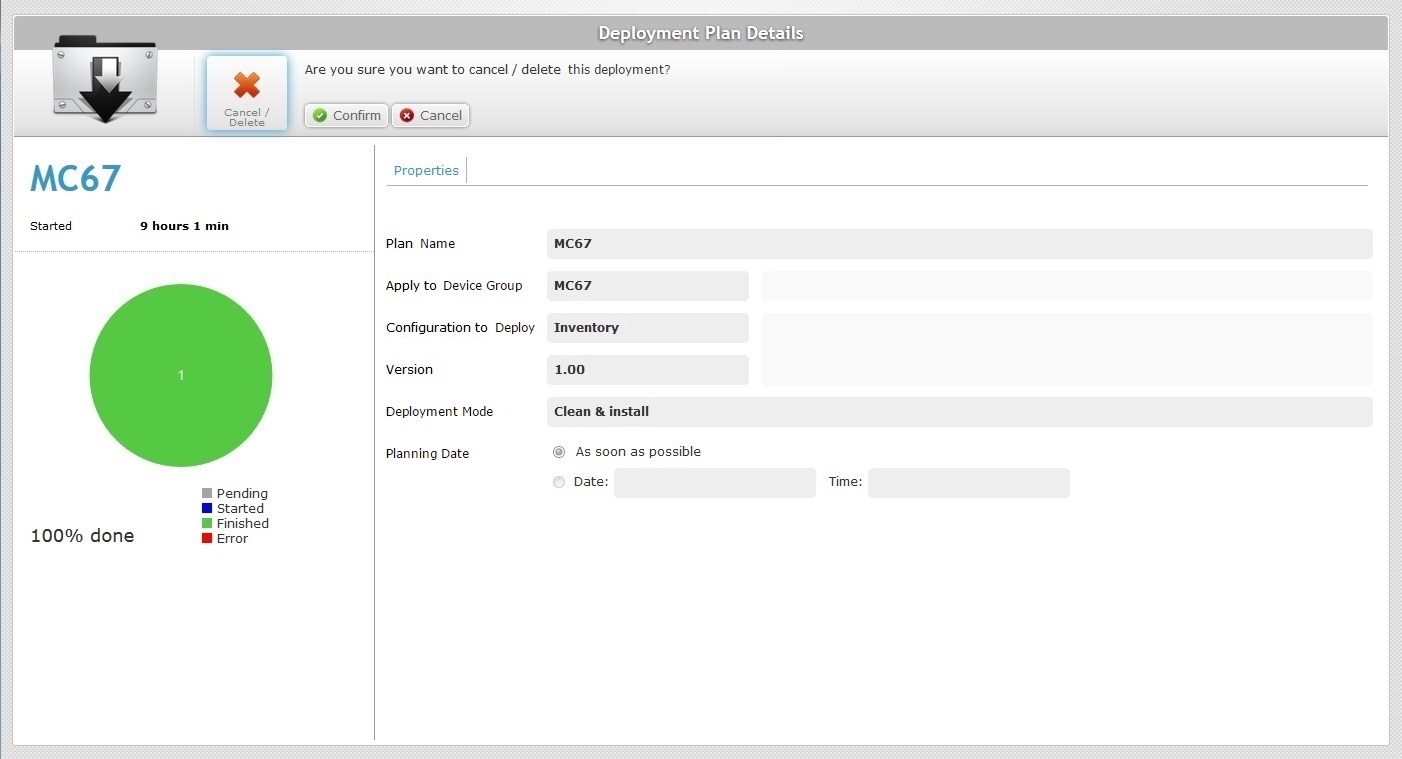Click the Deployment Mode field

[x=960, y=412]
